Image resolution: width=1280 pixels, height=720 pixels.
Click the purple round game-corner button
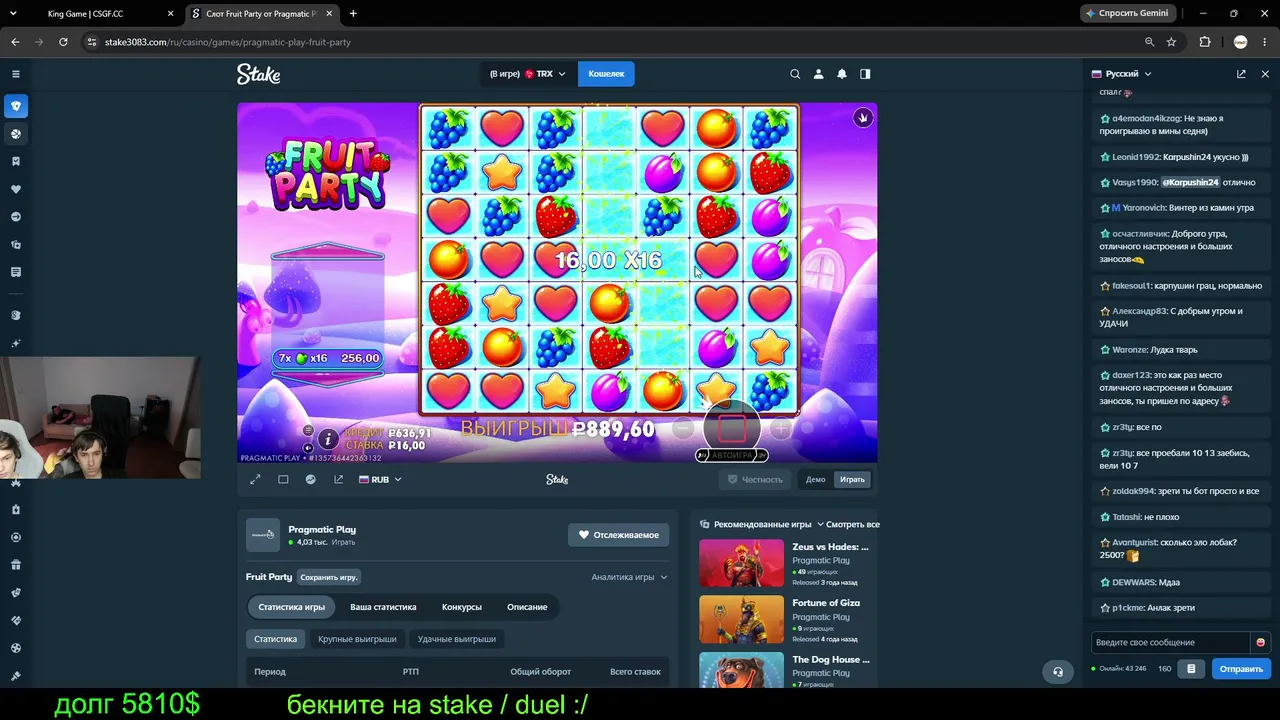[x=863, y=118]
